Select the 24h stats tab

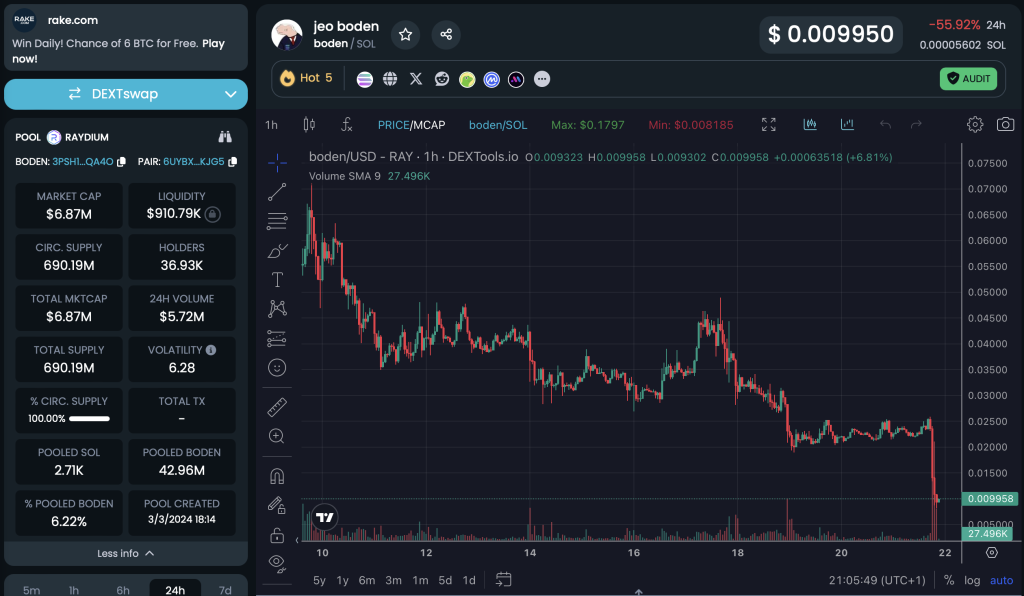tap(175, 589)
